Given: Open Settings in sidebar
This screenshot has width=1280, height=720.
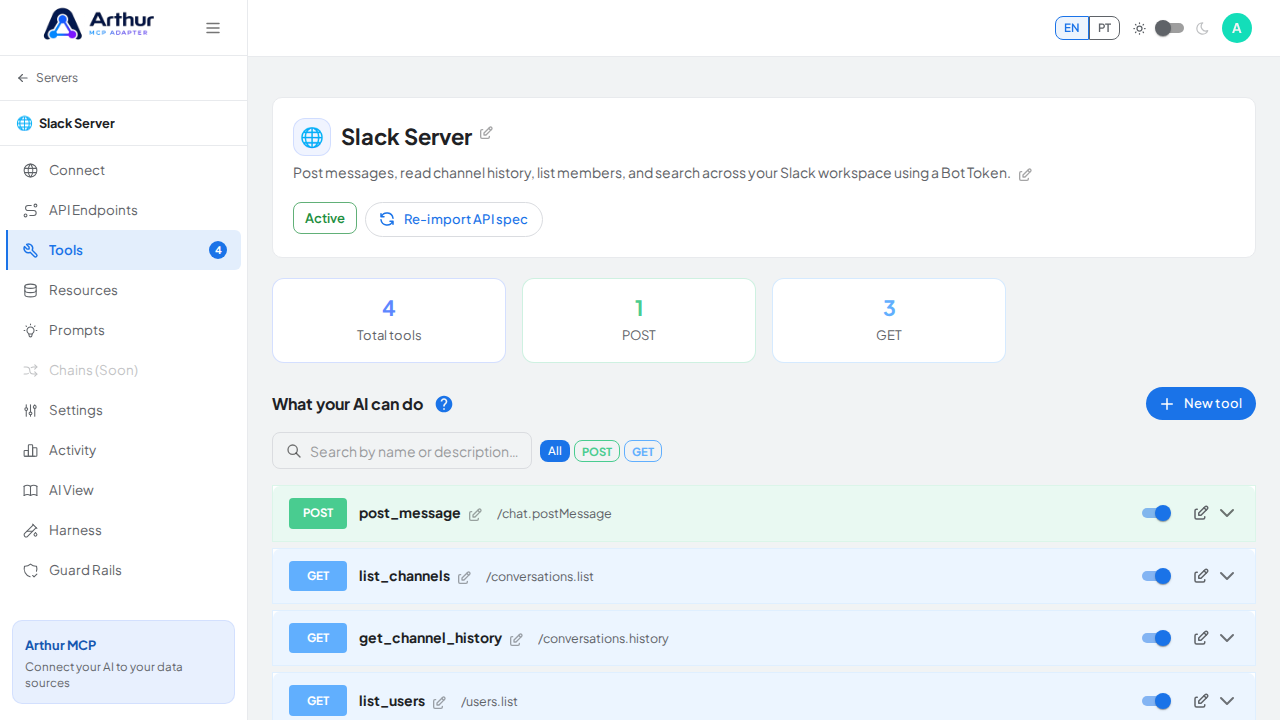Looking at the screenshot, I should click(124, 410).
